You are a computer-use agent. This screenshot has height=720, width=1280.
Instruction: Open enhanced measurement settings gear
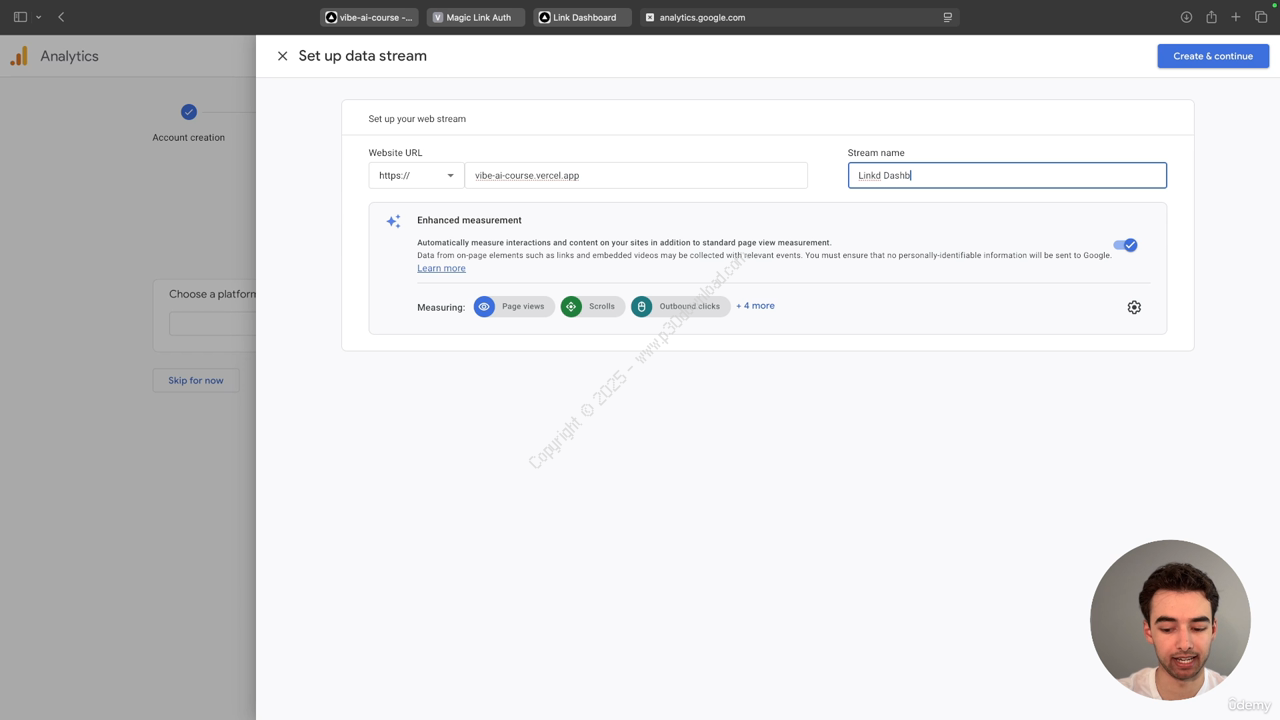click(x=1134, y=307)
